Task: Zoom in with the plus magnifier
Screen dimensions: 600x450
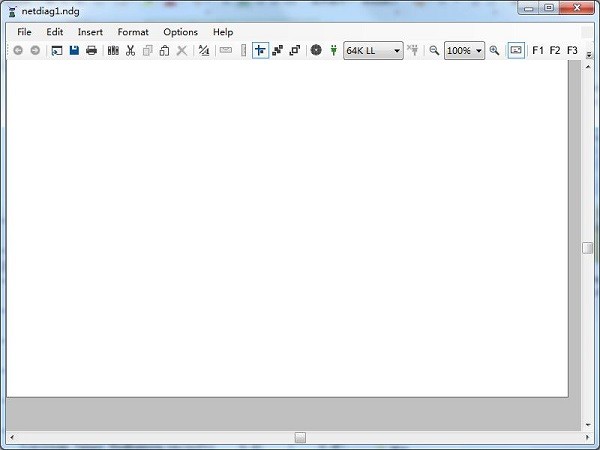Action: (494, 50)
